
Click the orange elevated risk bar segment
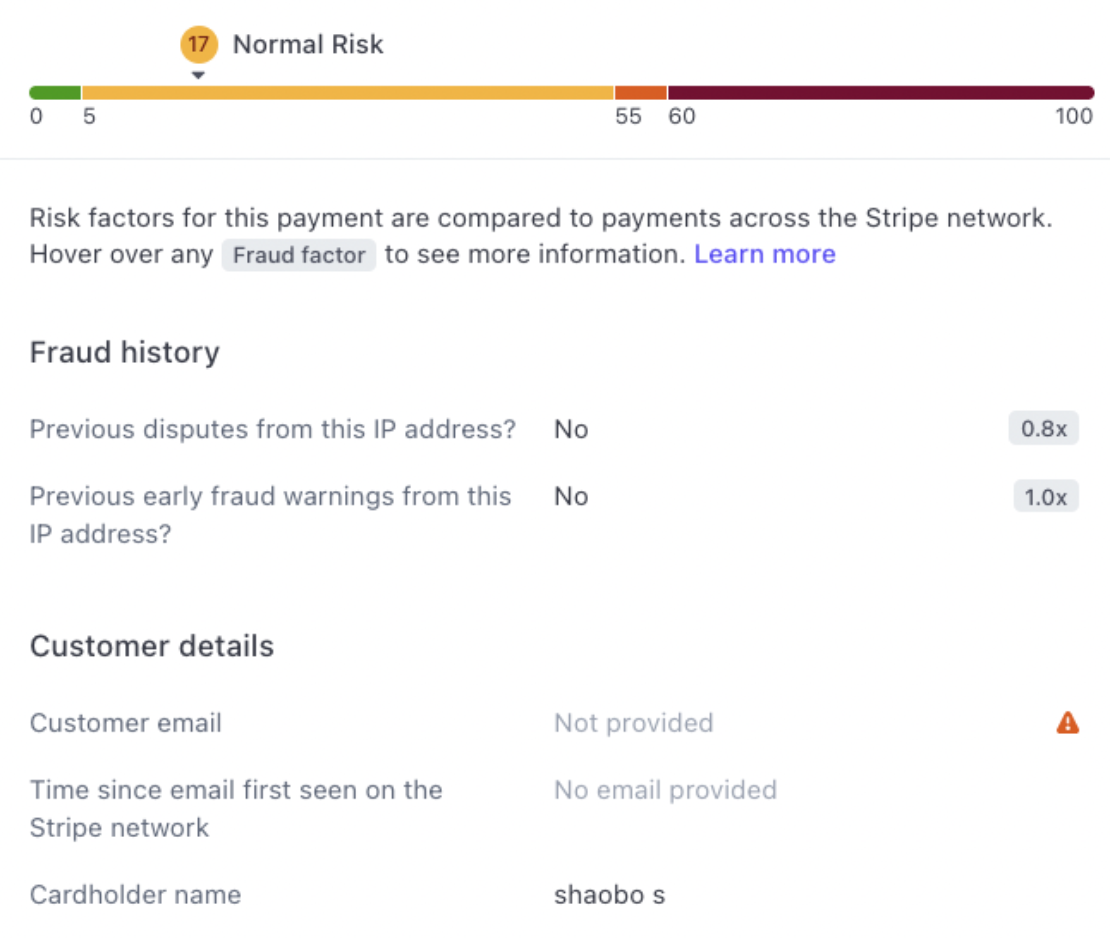641,93
